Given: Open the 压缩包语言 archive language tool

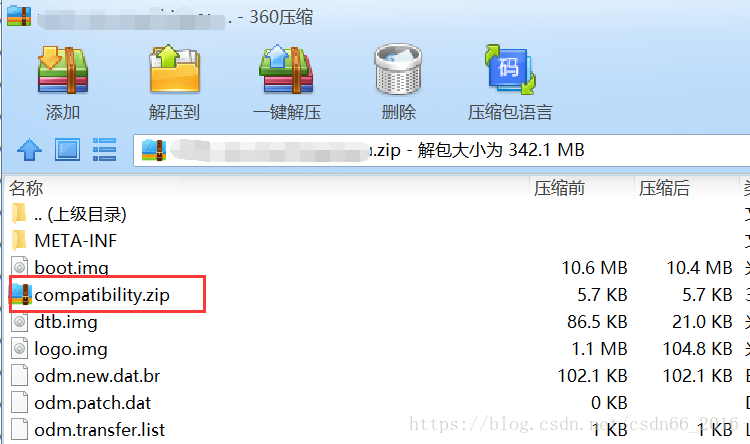Looking at the screenshot, I should coord(510,70).
